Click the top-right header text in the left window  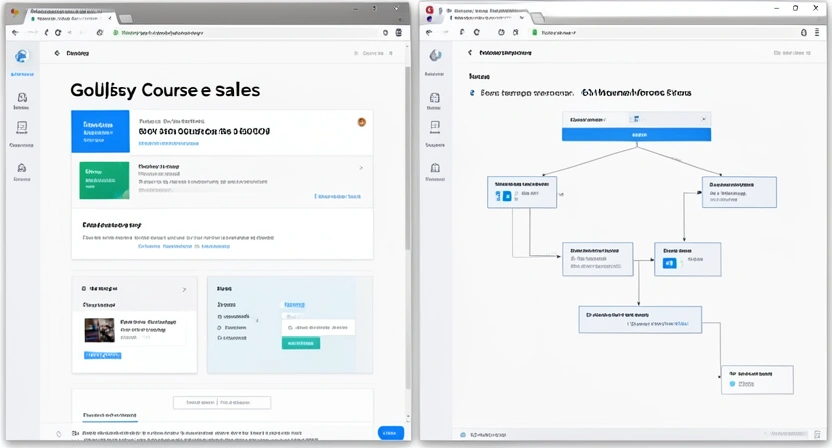pos(373,53)
